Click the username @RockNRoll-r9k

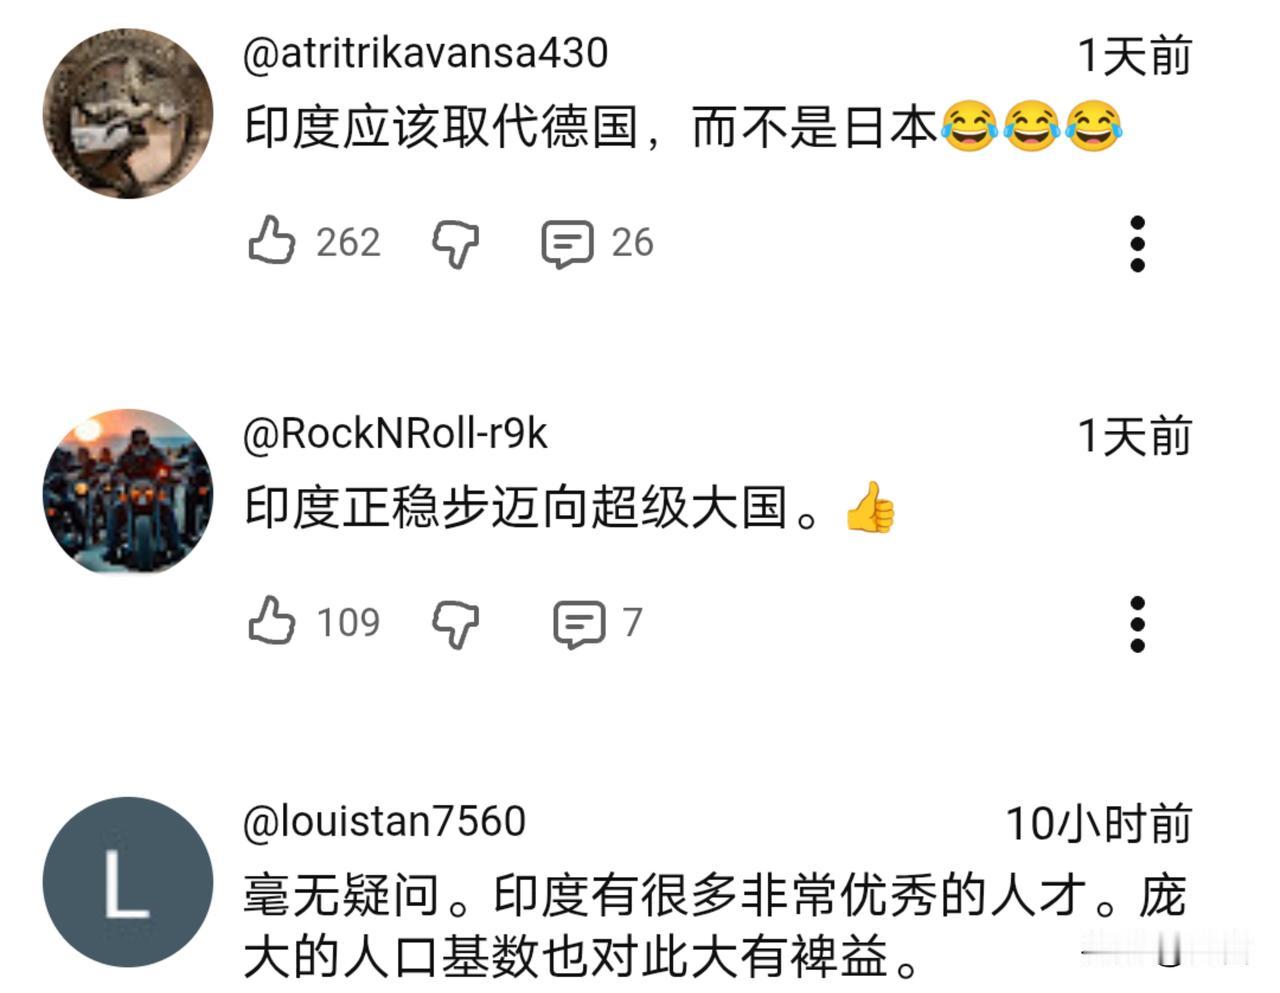[395, 434]
